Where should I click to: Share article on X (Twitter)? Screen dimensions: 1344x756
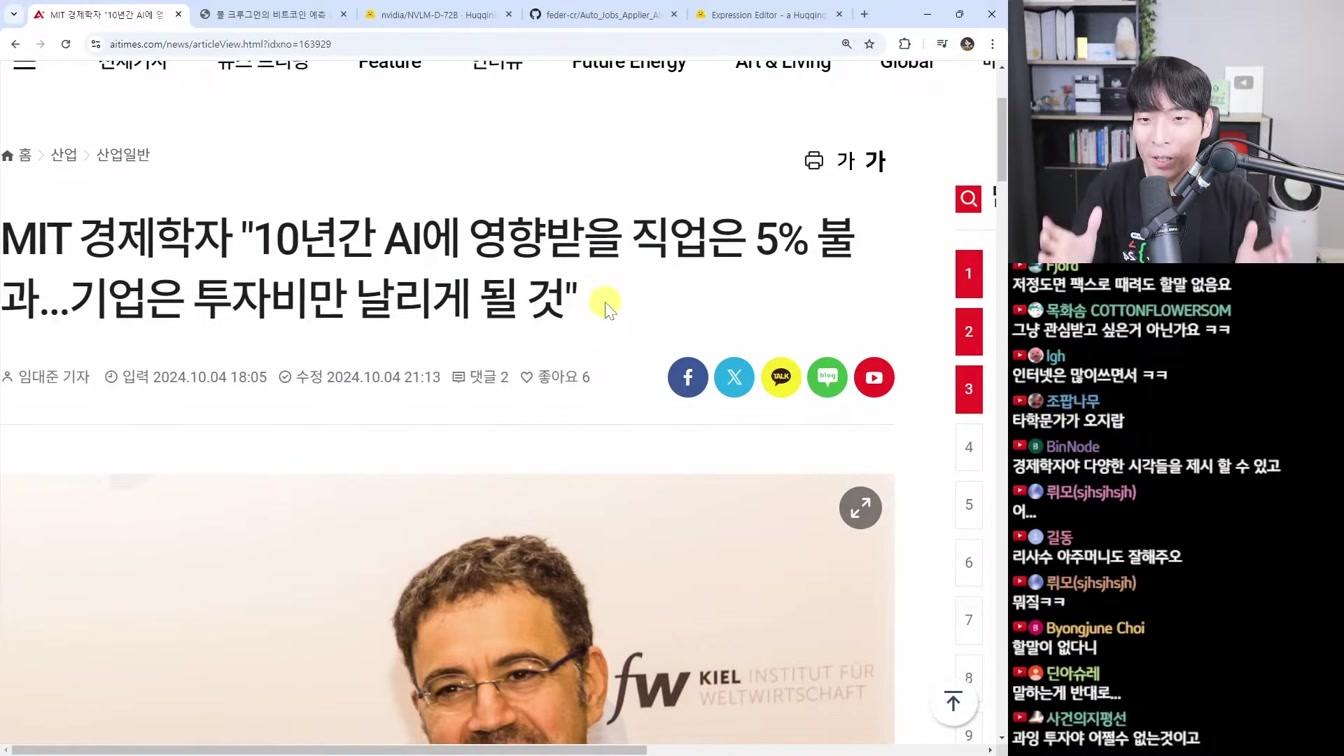point(734,377)
